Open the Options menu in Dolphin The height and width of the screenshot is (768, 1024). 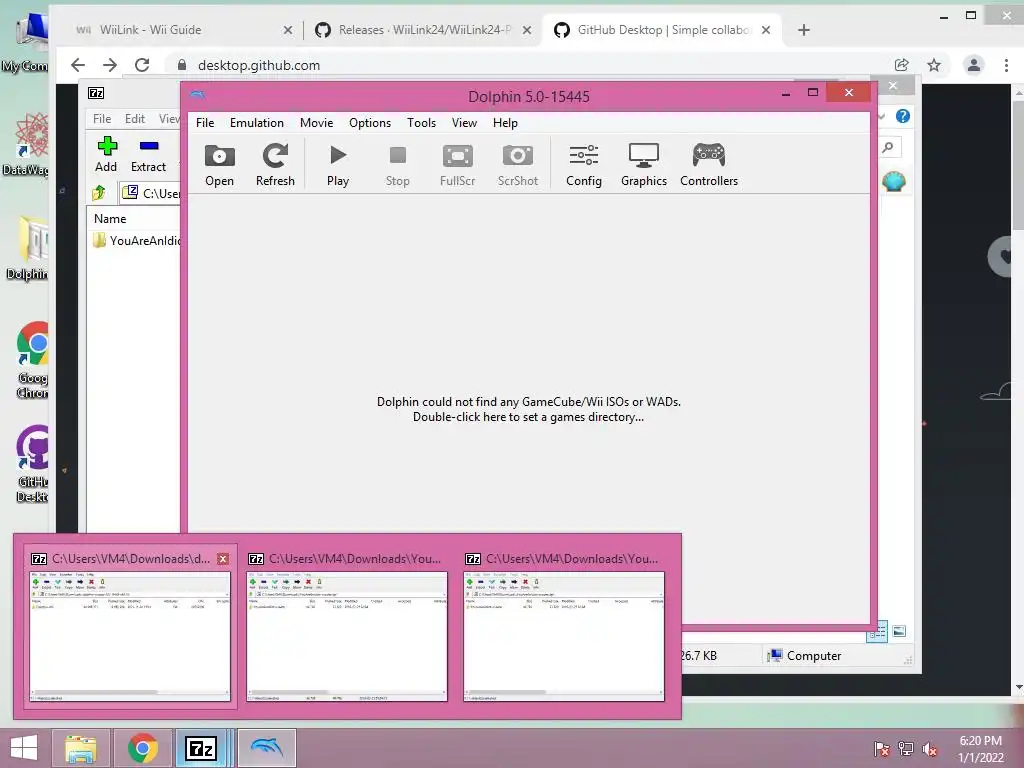(370, 123)
